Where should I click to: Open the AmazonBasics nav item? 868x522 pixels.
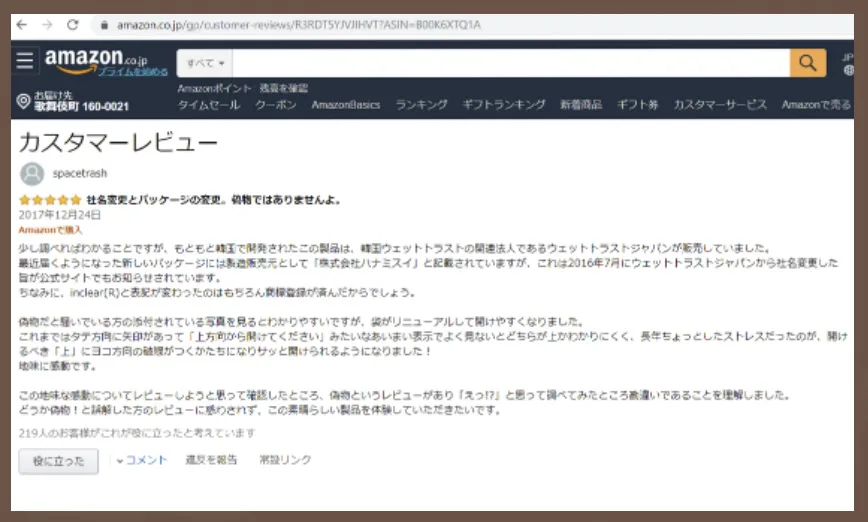[x=346, y=105]
